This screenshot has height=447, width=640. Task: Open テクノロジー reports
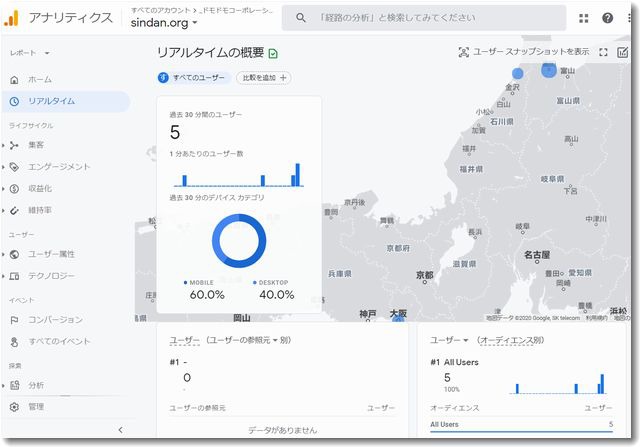pos(51,276)
